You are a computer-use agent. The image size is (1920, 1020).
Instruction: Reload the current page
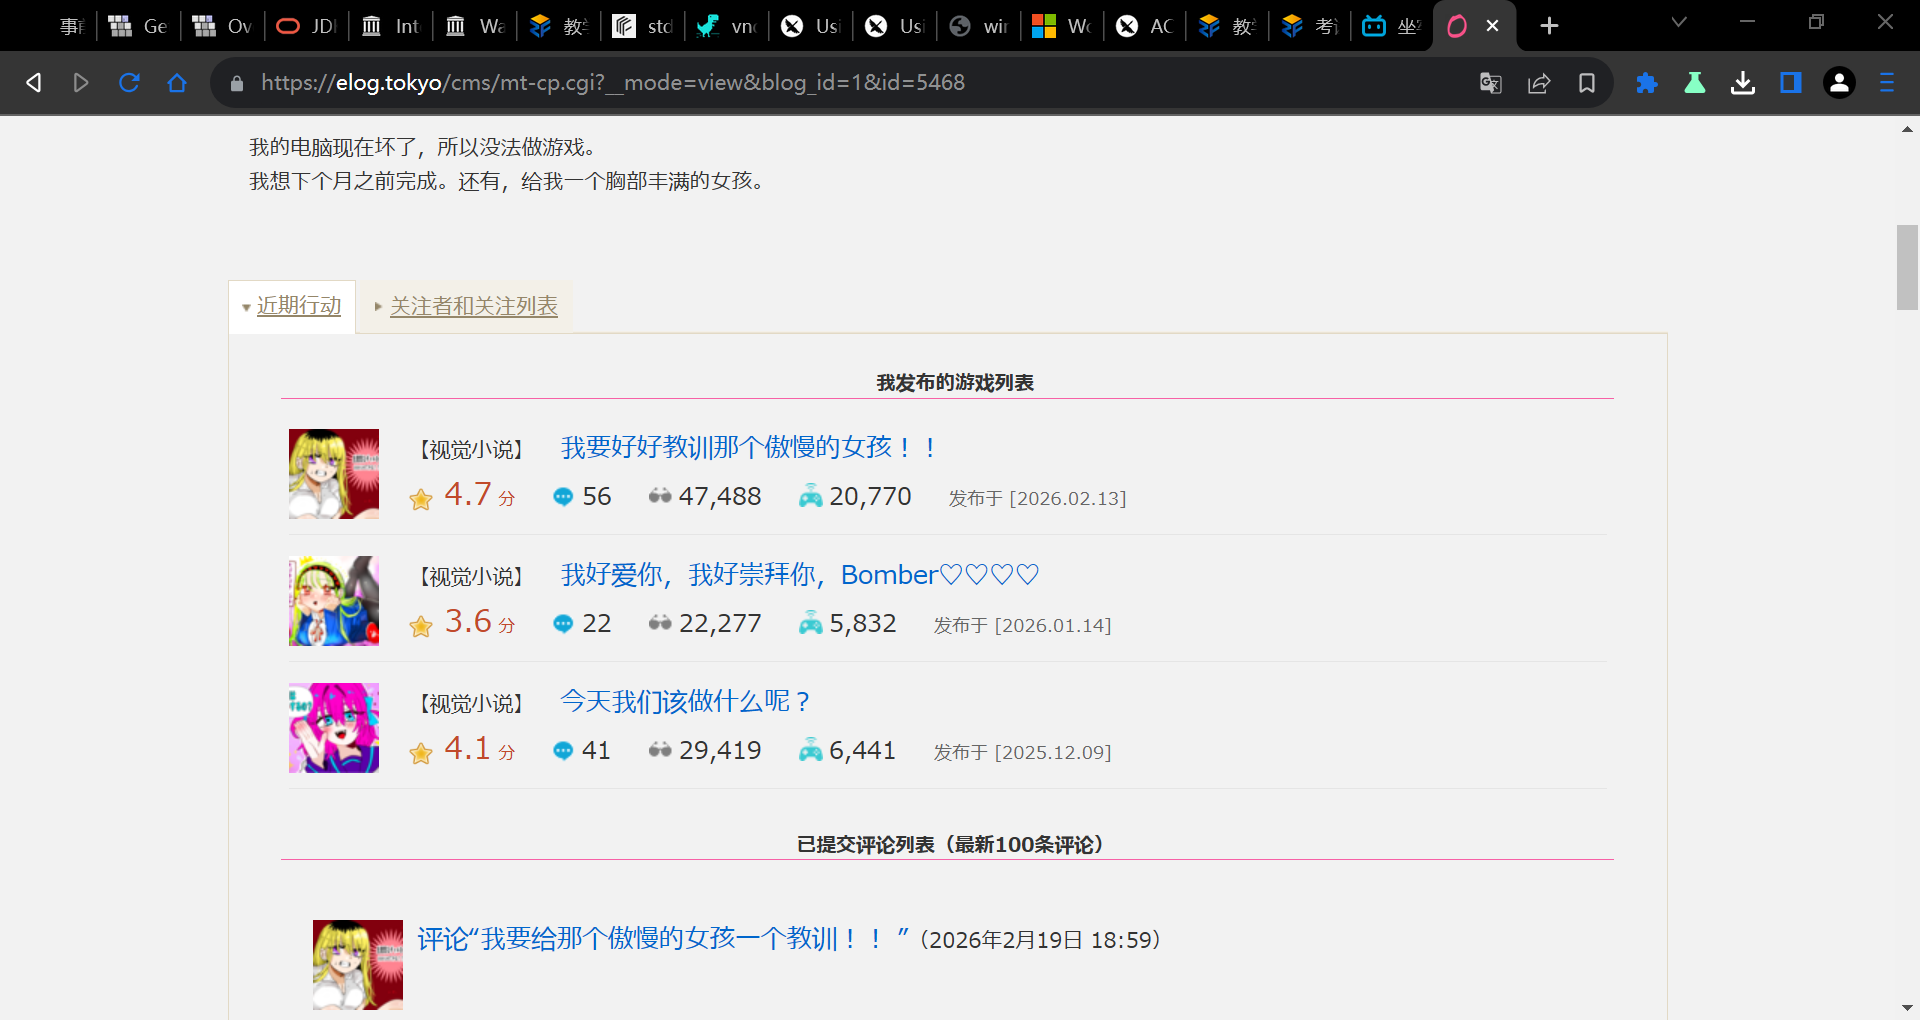point(129,83)
